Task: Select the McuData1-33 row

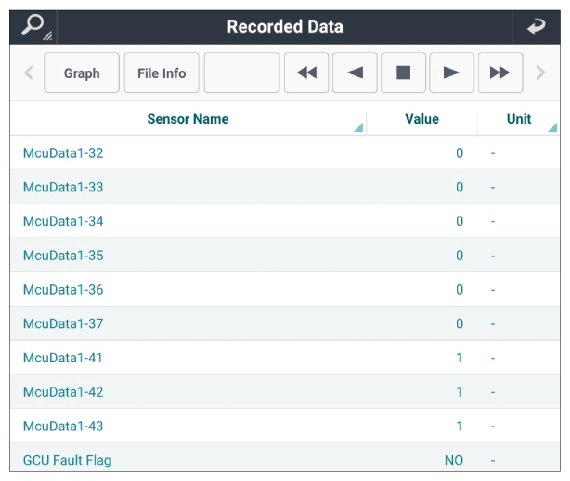Action: click(x=285, y=187)
